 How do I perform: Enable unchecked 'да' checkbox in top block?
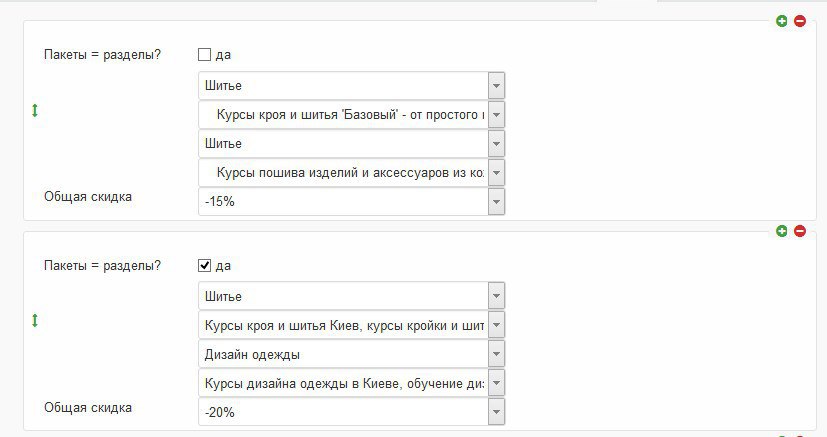point(204,55)
